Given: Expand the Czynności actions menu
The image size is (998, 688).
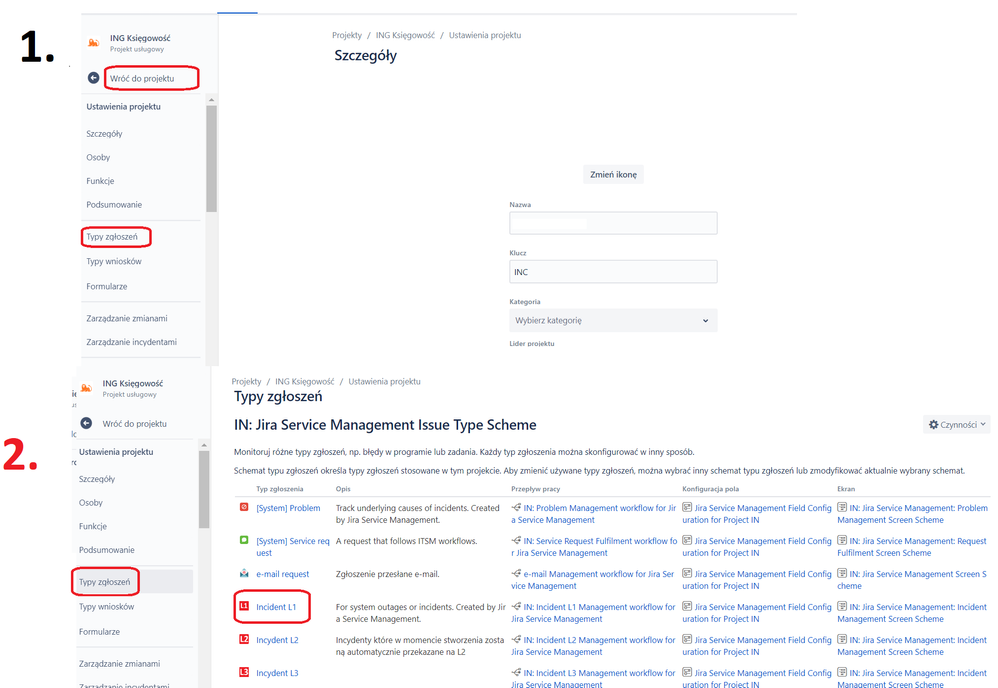Looking at the screenshot, I should (957, 425).
